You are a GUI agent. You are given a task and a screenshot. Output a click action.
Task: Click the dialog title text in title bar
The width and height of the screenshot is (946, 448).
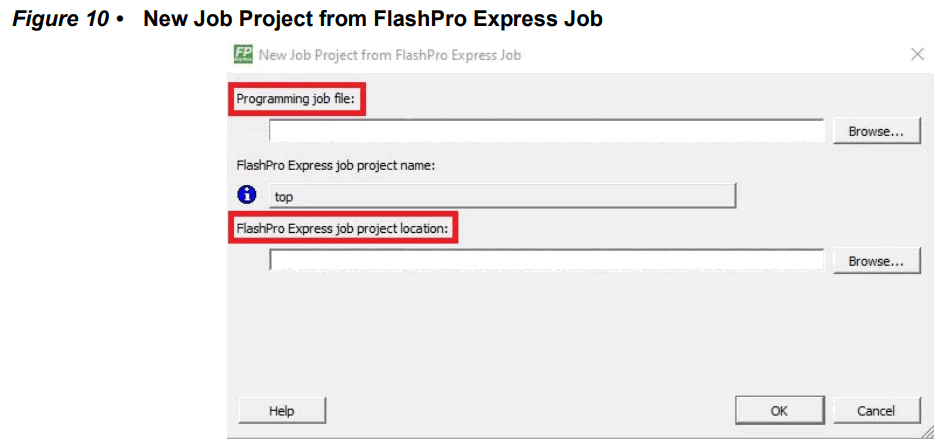pyautogui.click(x=390, y=55)
